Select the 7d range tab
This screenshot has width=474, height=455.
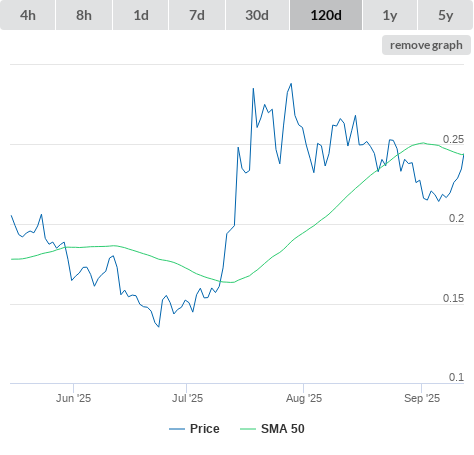tap(197, 15)
